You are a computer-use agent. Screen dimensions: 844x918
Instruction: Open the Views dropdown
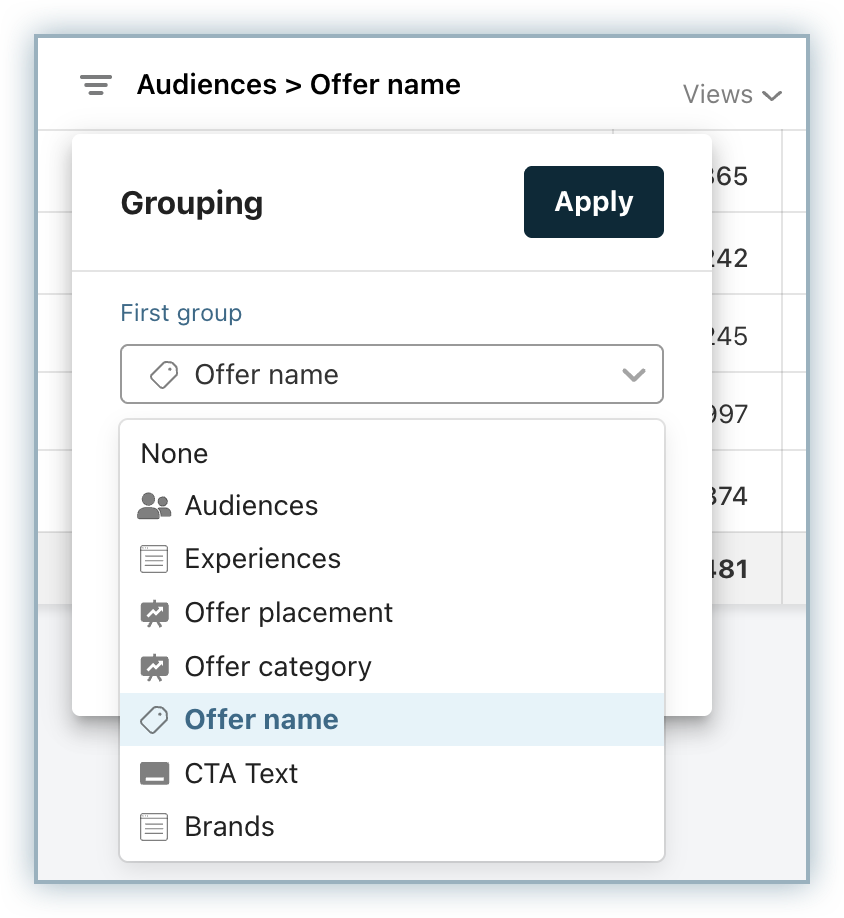point(731,95)
